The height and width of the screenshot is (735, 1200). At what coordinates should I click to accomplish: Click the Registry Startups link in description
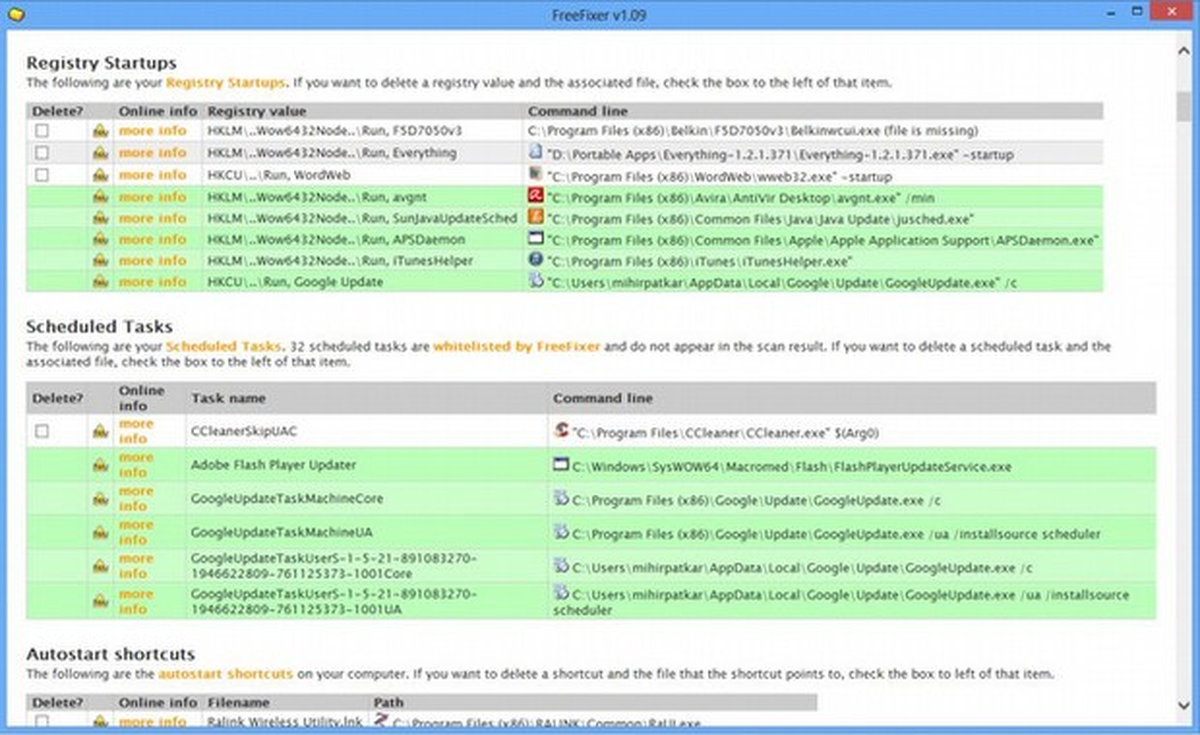point(225,83)
